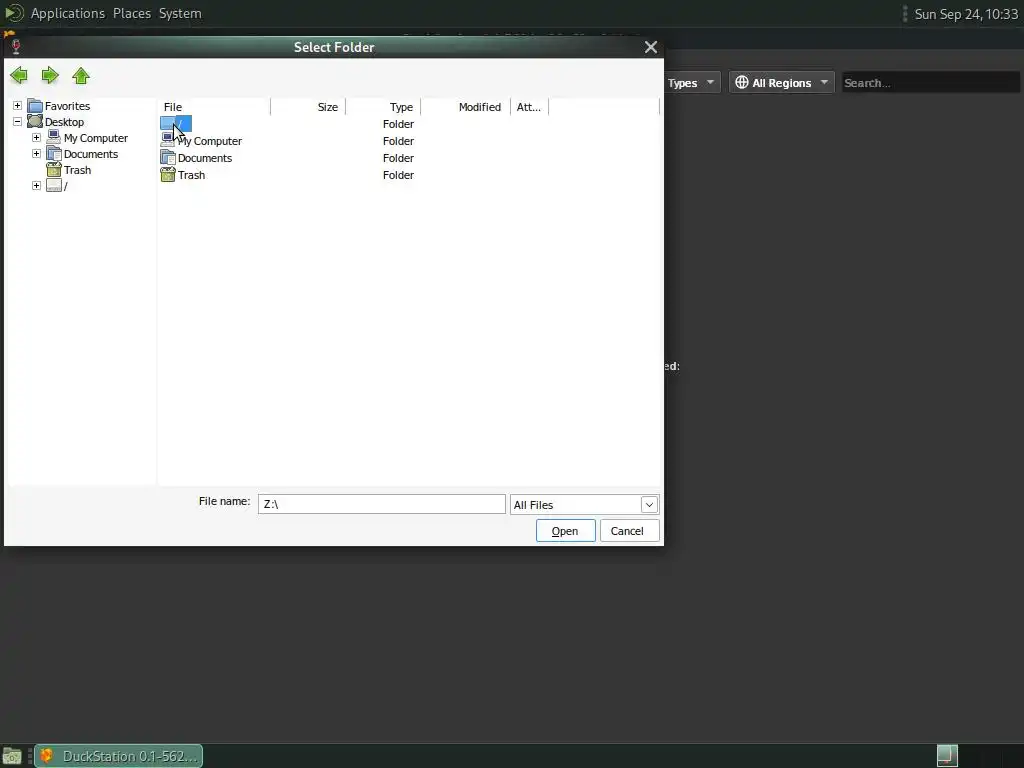Go back with the green left arrow
Image resolution: width=1024 pixels, height=768 pixels.
(19, 76)
